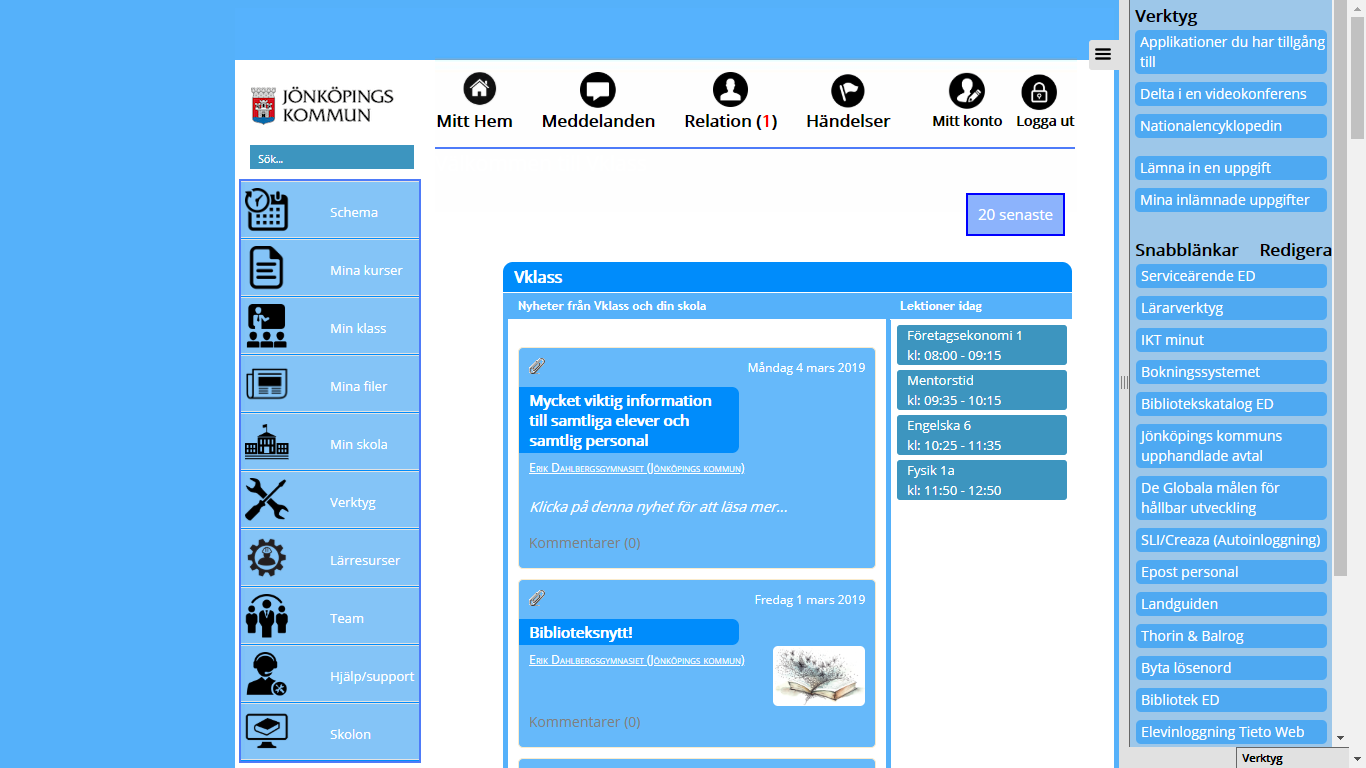Open Mina inlämnade uppgifter
The width and height of the screenshot is (1366, 768).
(x=1231, y=200)
